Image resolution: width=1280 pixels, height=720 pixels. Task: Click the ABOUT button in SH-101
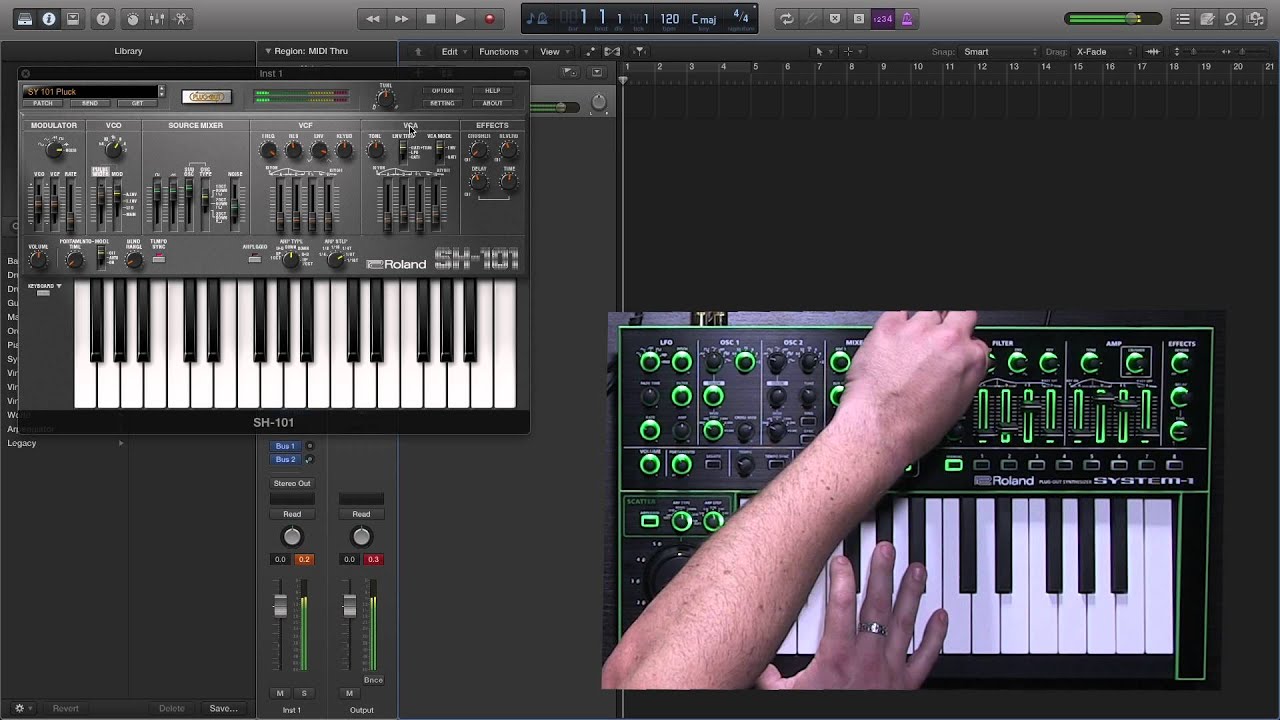(492, 103)
